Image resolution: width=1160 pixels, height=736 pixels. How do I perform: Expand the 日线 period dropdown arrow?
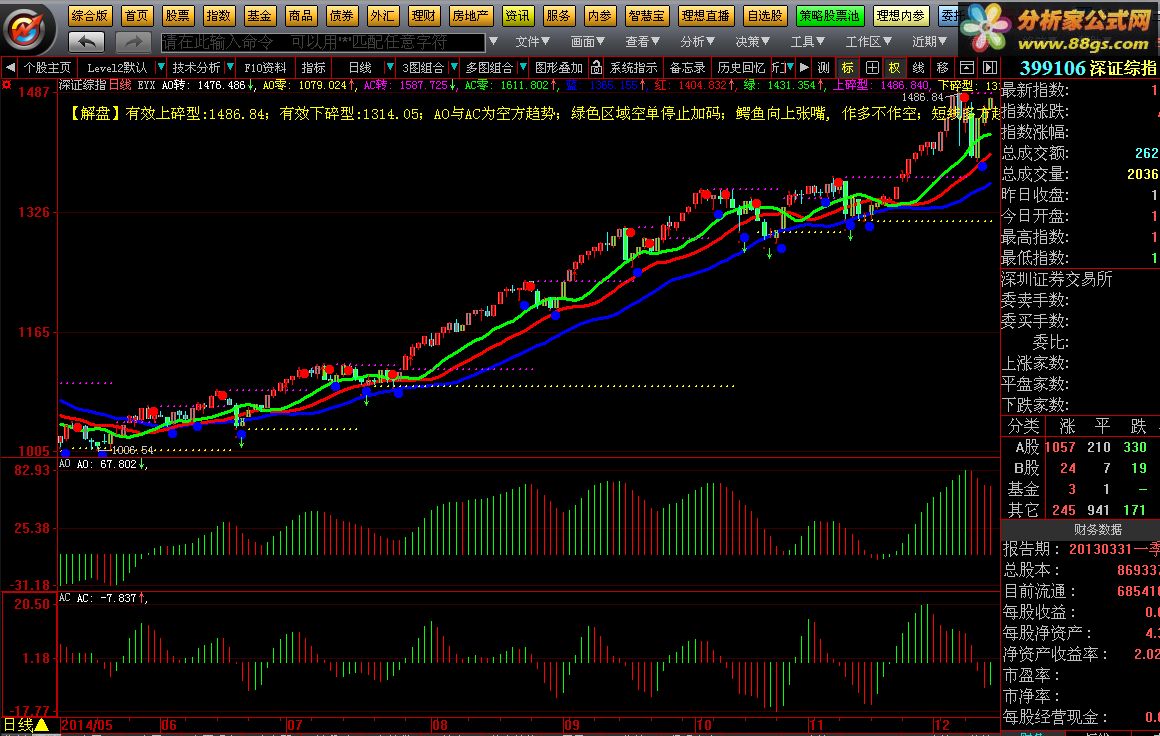pyautogui.click(x=390, y=67)
